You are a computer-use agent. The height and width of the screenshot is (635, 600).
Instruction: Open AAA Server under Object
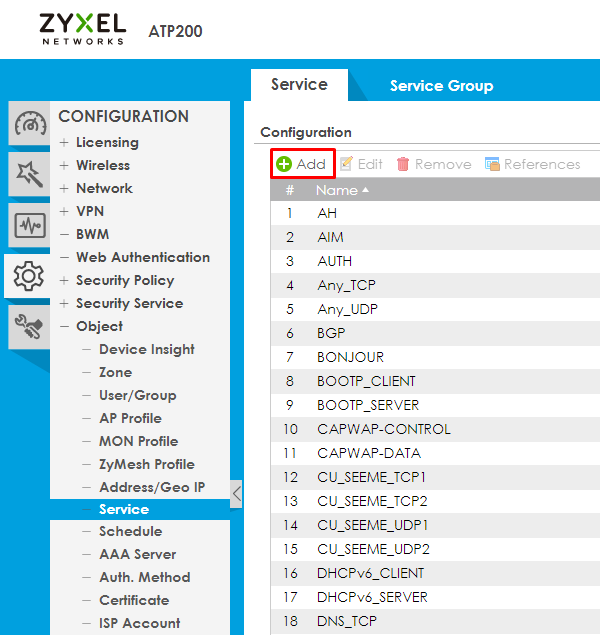[138, 554]
